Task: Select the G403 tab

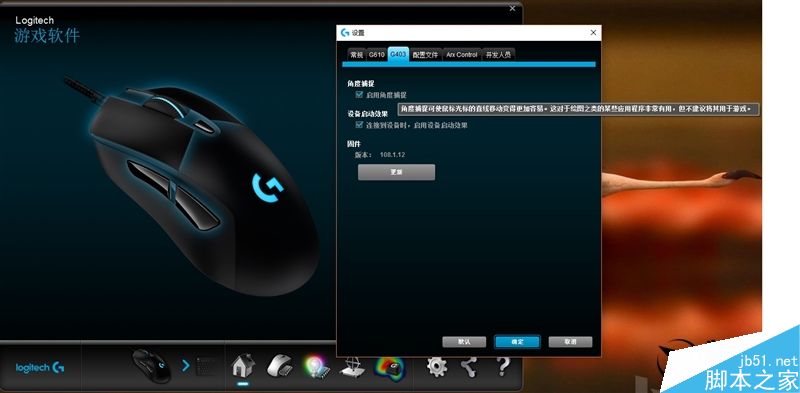Action: (398, 54)
